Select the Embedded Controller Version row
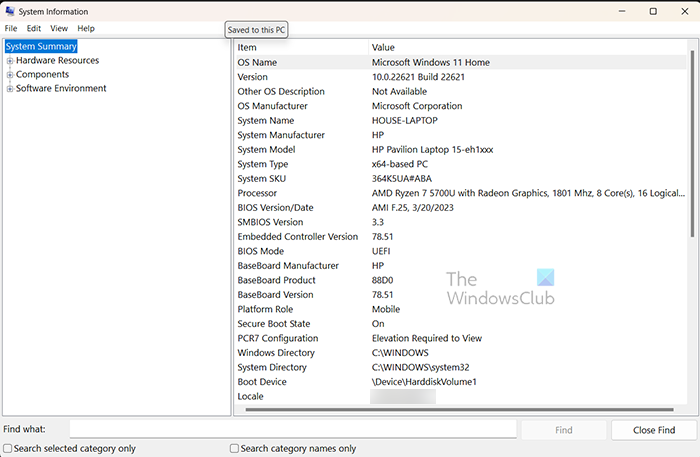700x457 pixels. (461, 237)
